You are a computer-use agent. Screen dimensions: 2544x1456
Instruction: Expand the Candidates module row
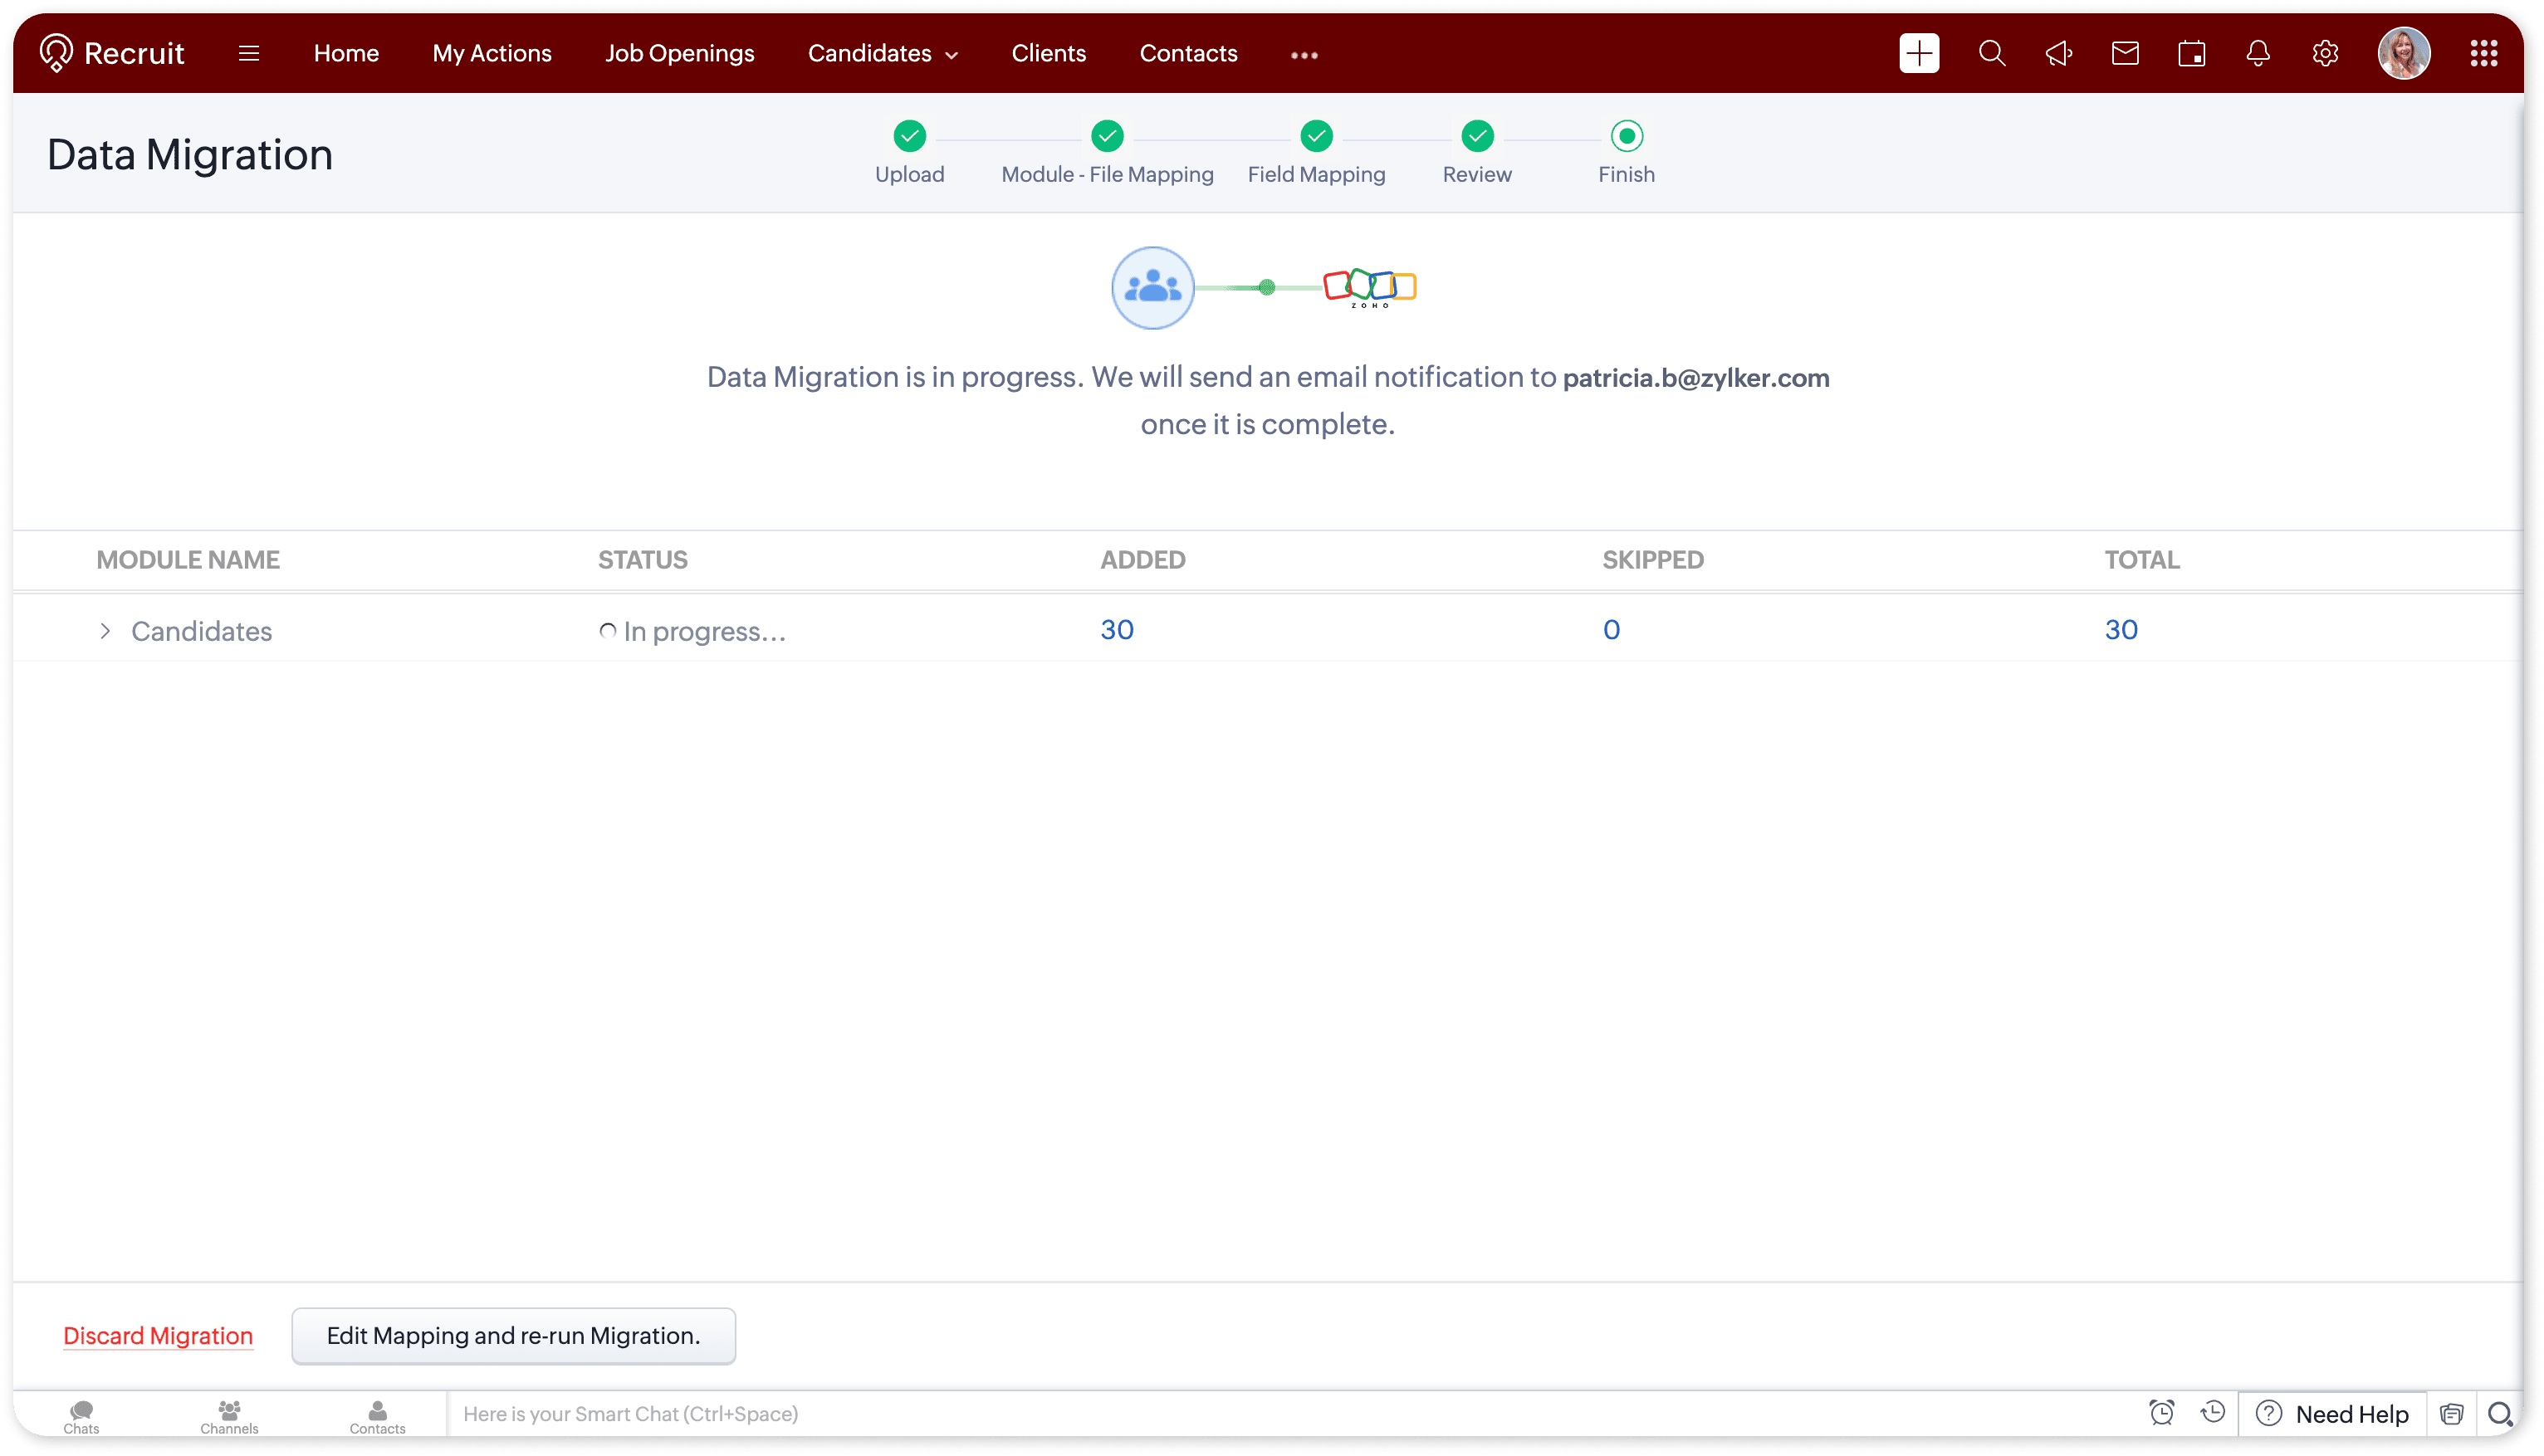click(x=105, y=631)
